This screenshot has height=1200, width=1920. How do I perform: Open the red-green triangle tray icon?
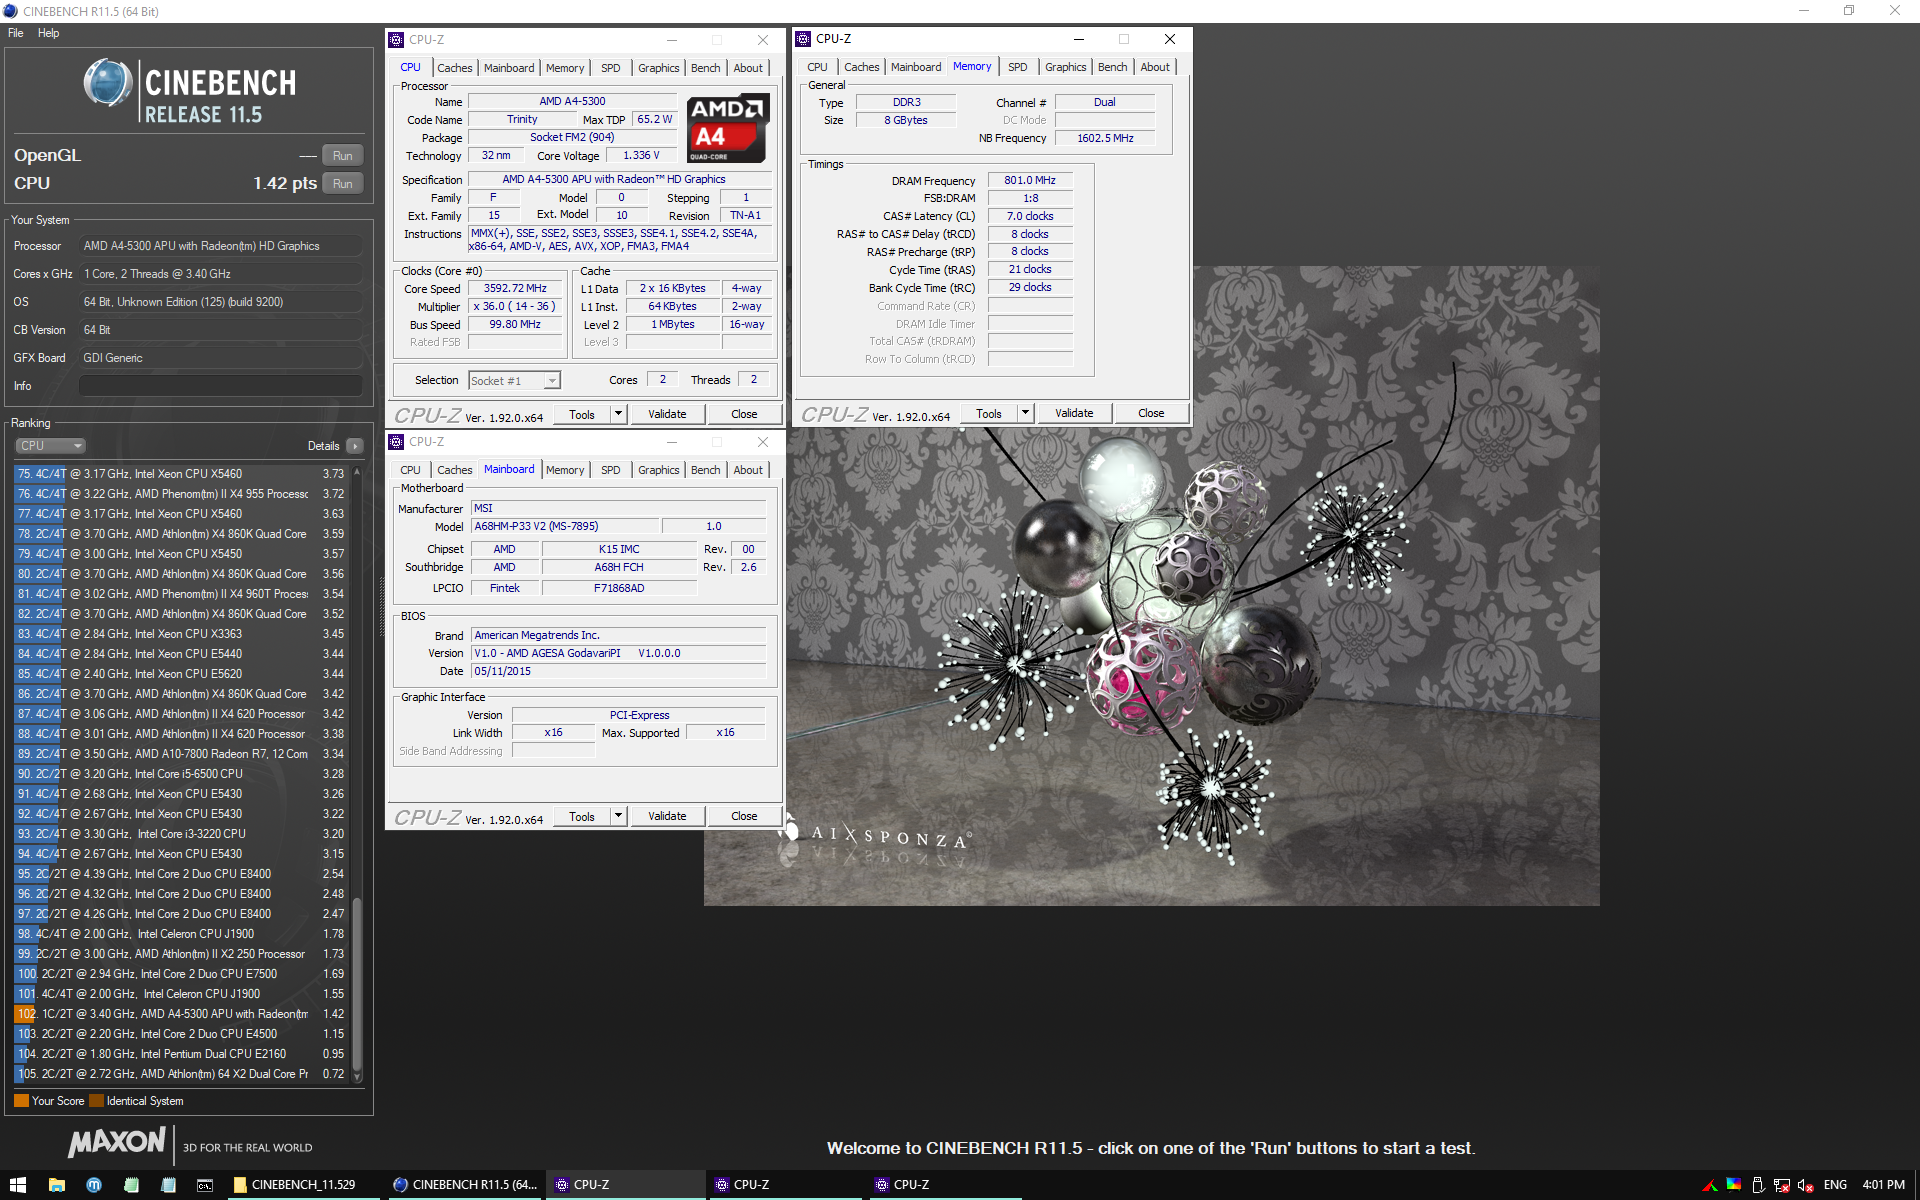[1709, 1185]
